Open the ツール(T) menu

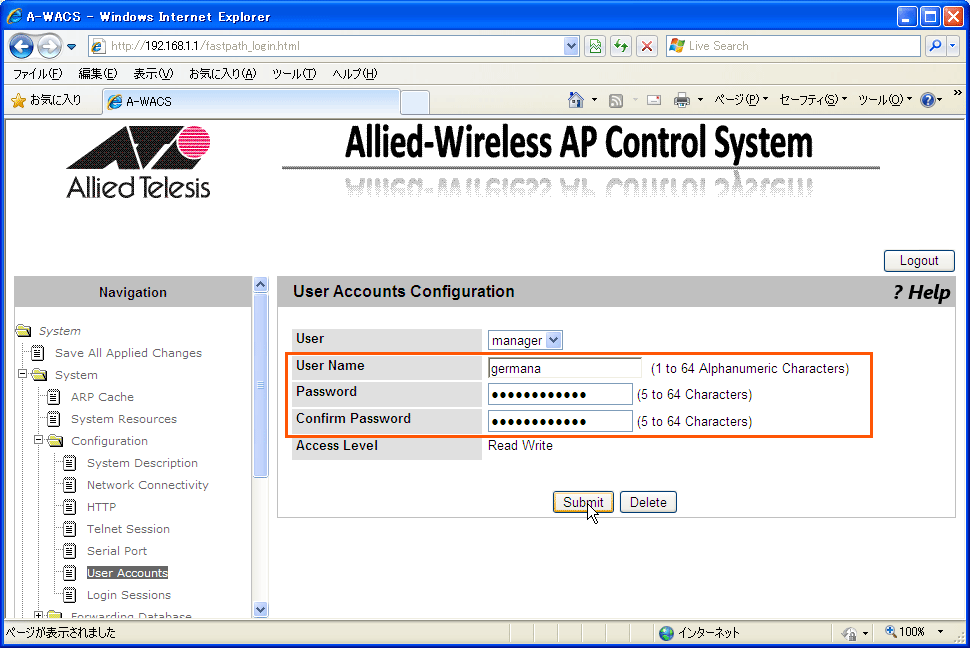[x=294, y=74]
